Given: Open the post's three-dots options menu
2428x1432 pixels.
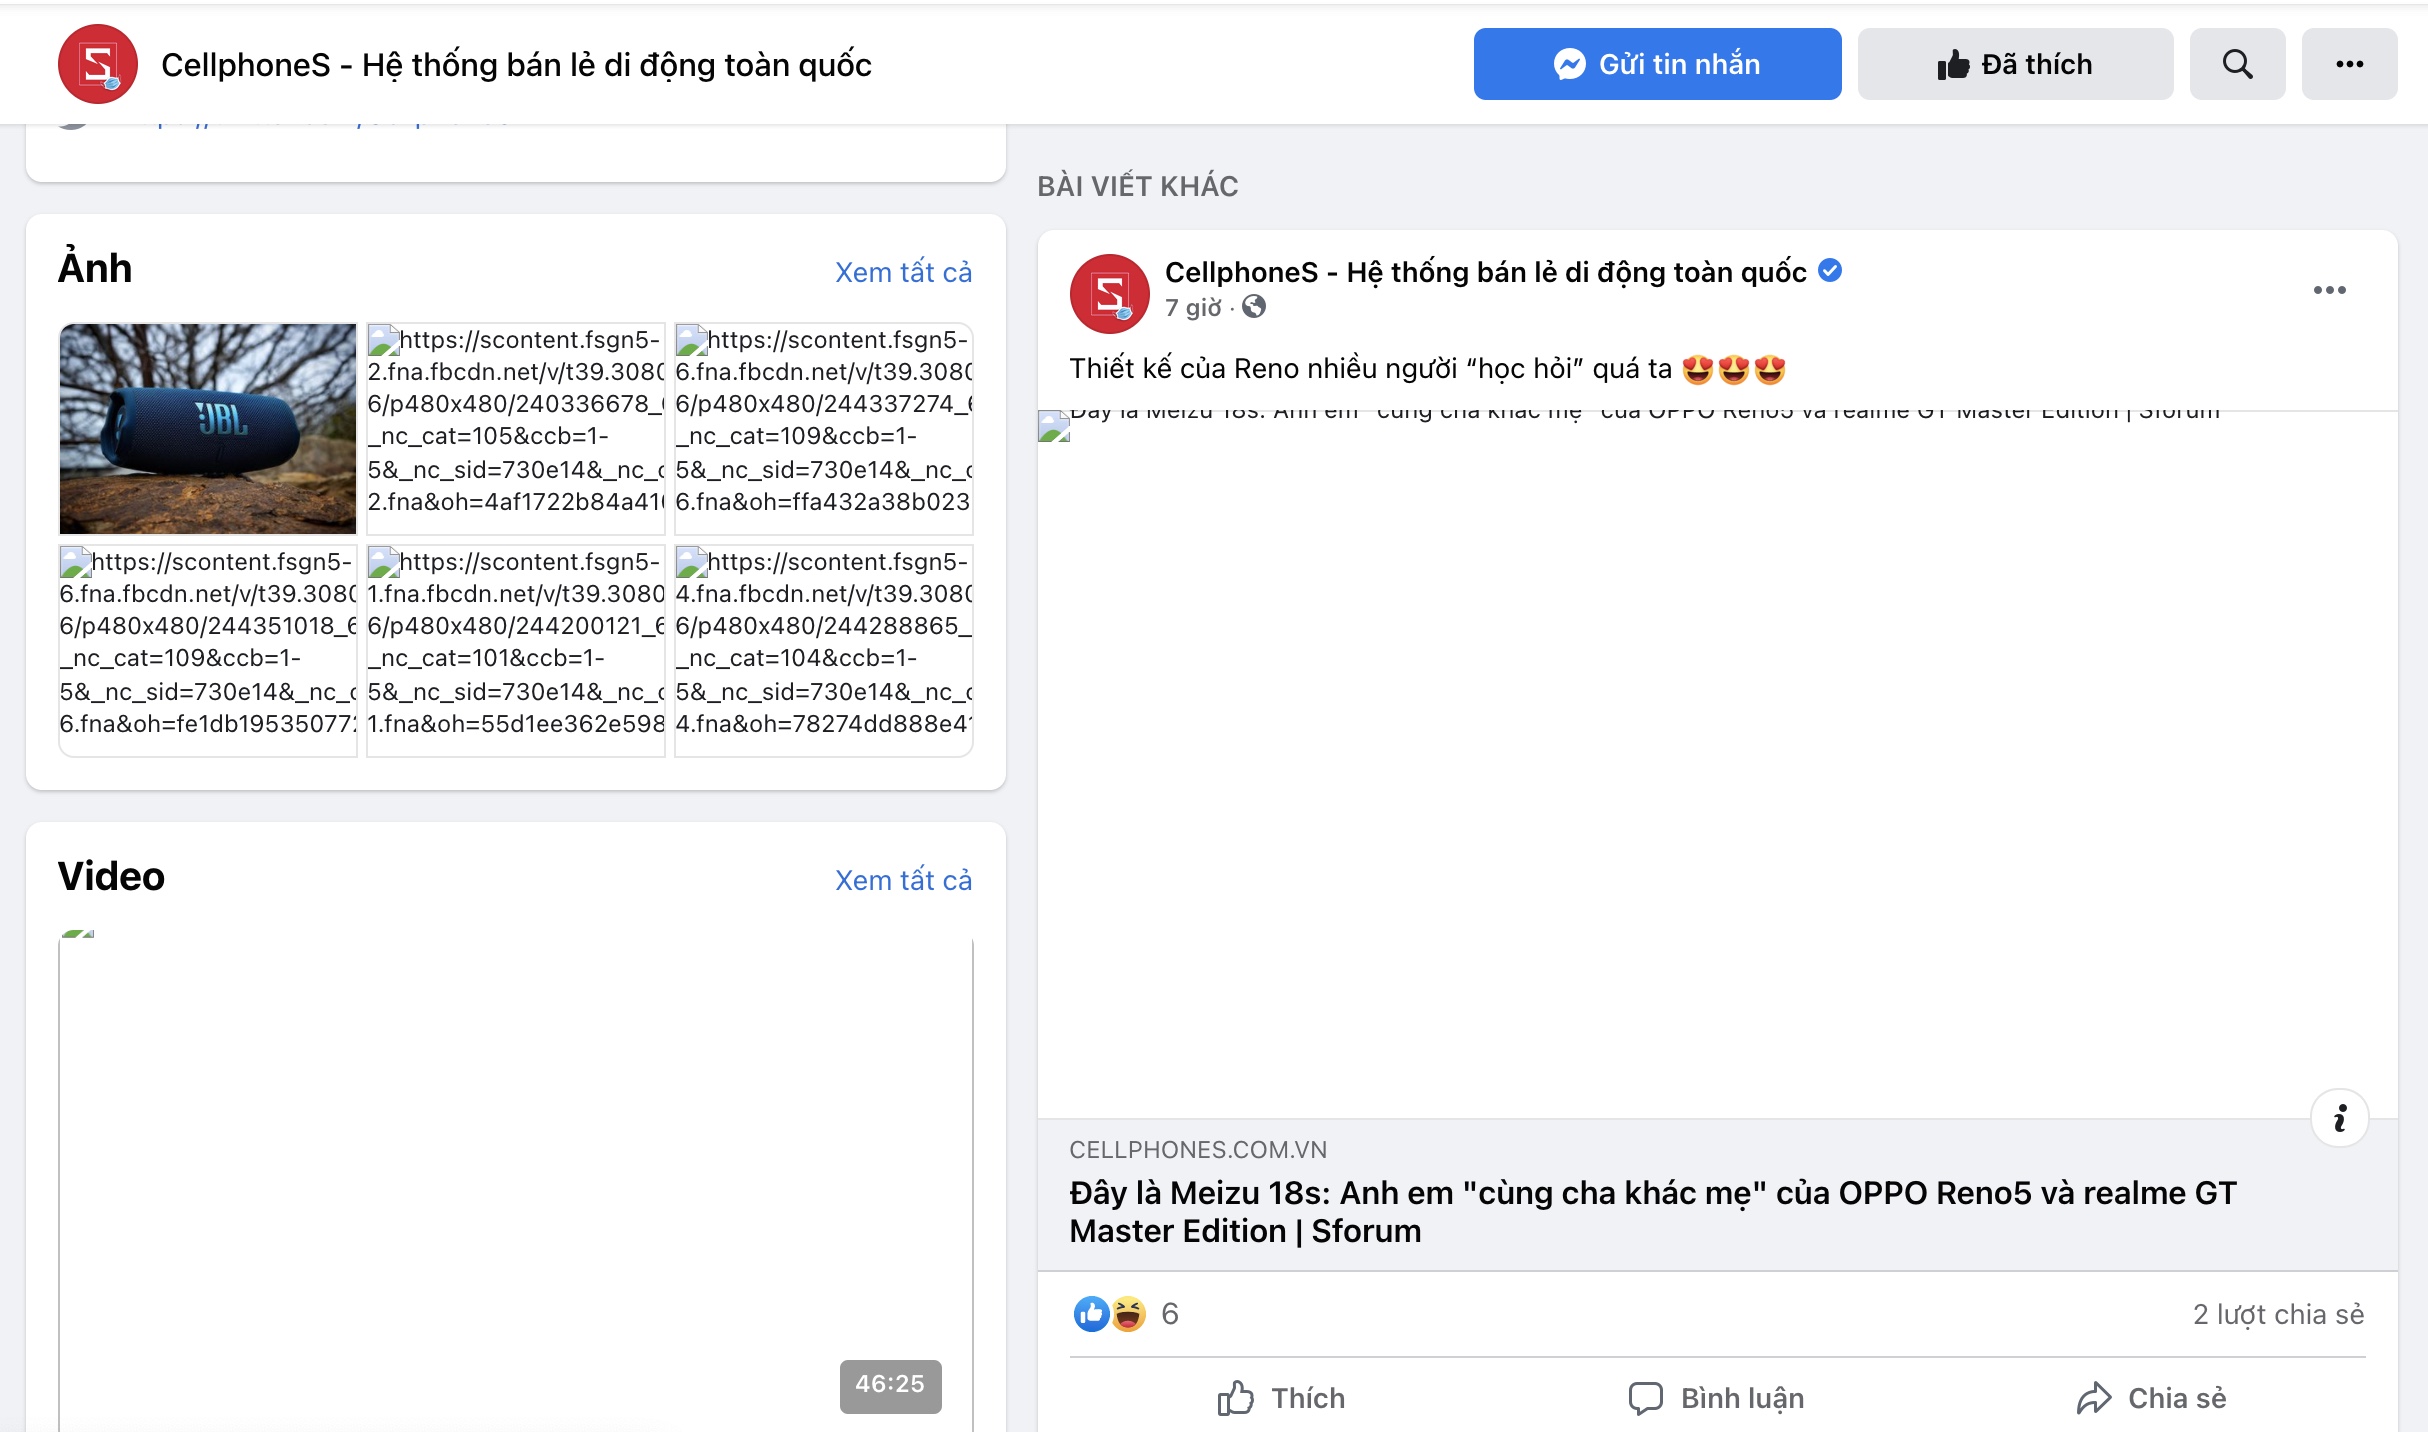Looking at the screenshot, I should [2329, 290].
